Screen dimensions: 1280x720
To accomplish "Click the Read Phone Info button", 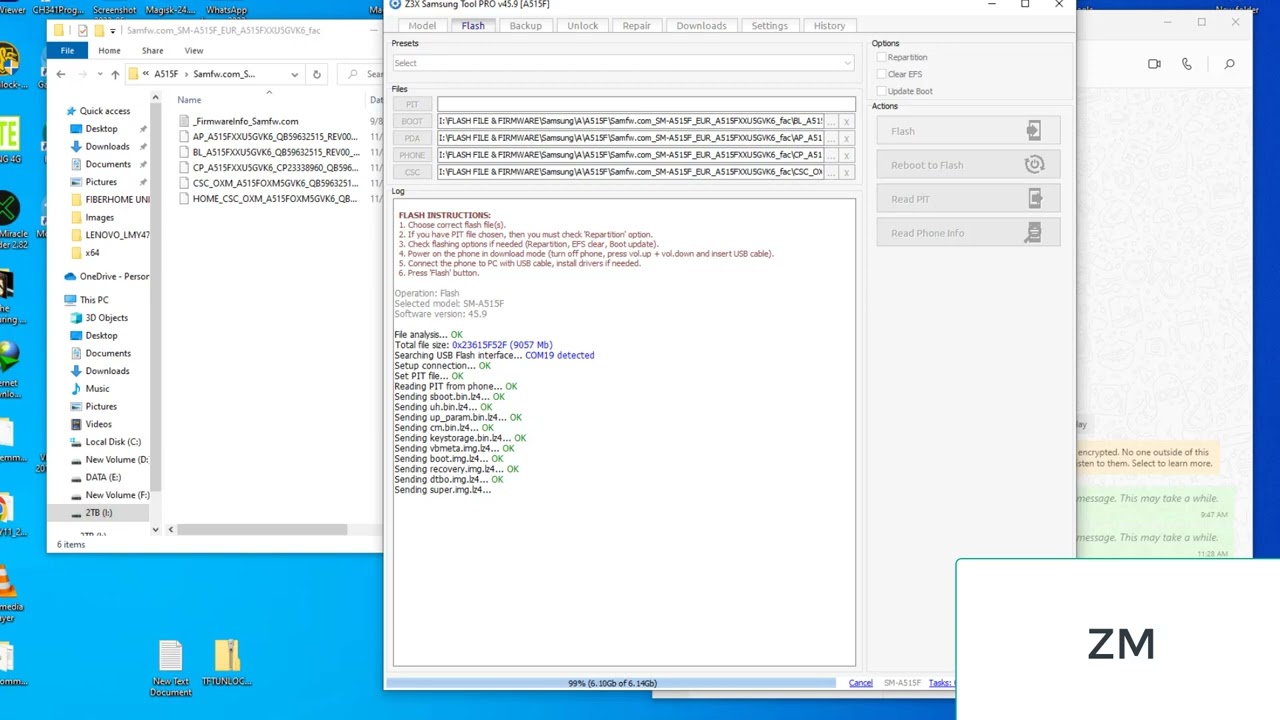I will click(x=968, y=233).
